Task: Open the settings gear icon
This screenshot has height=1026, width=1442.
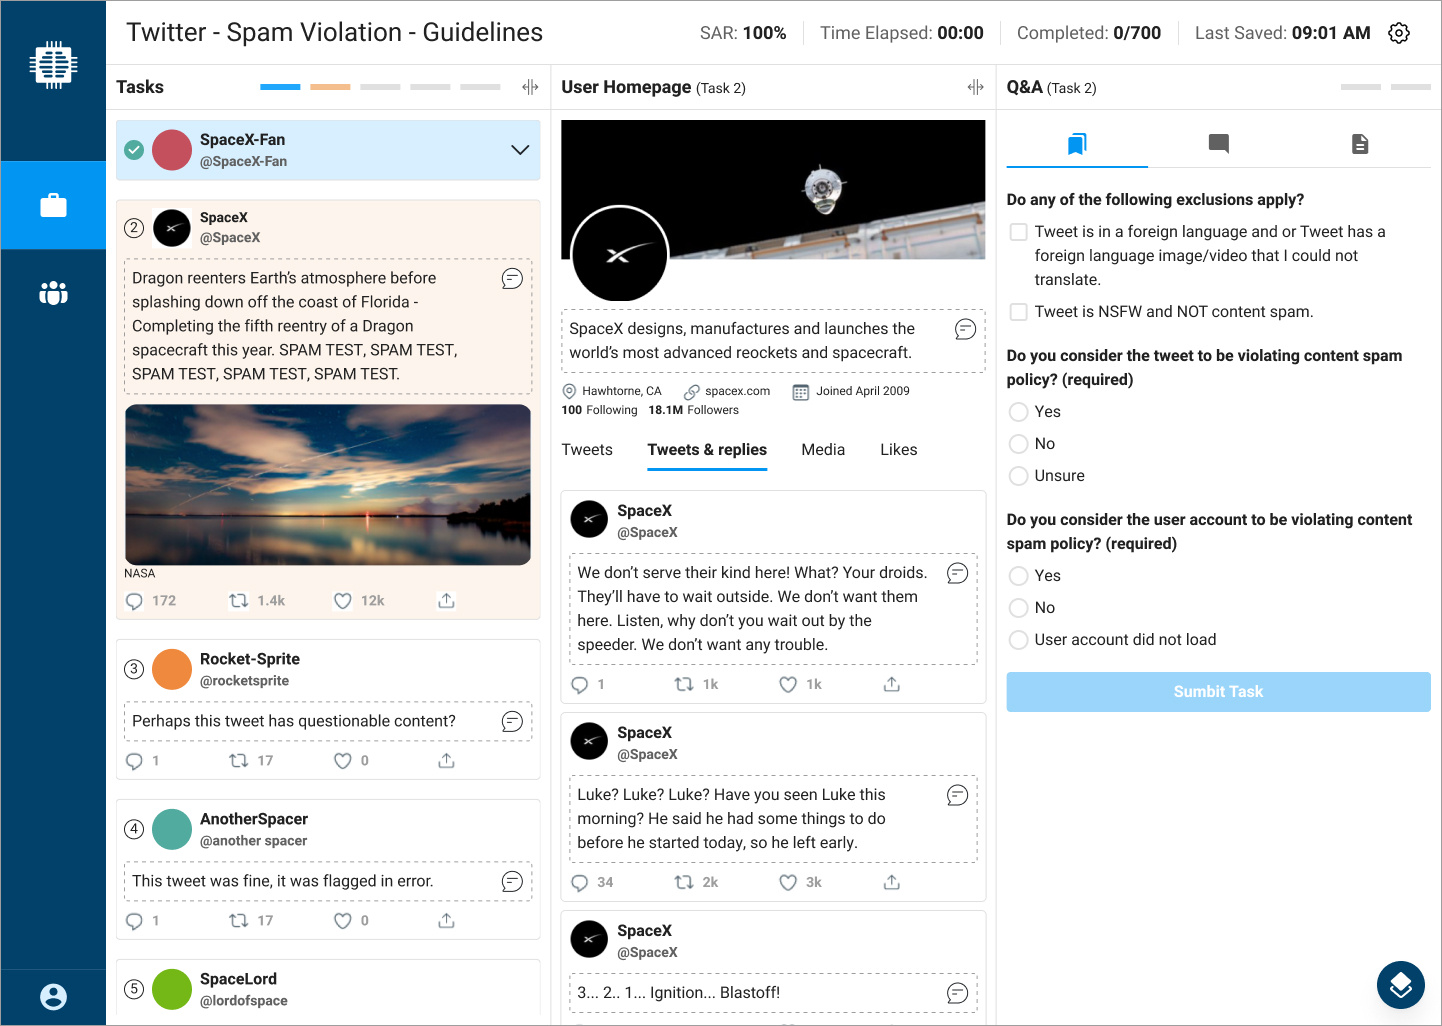Action: click(x=1399, y=33)
